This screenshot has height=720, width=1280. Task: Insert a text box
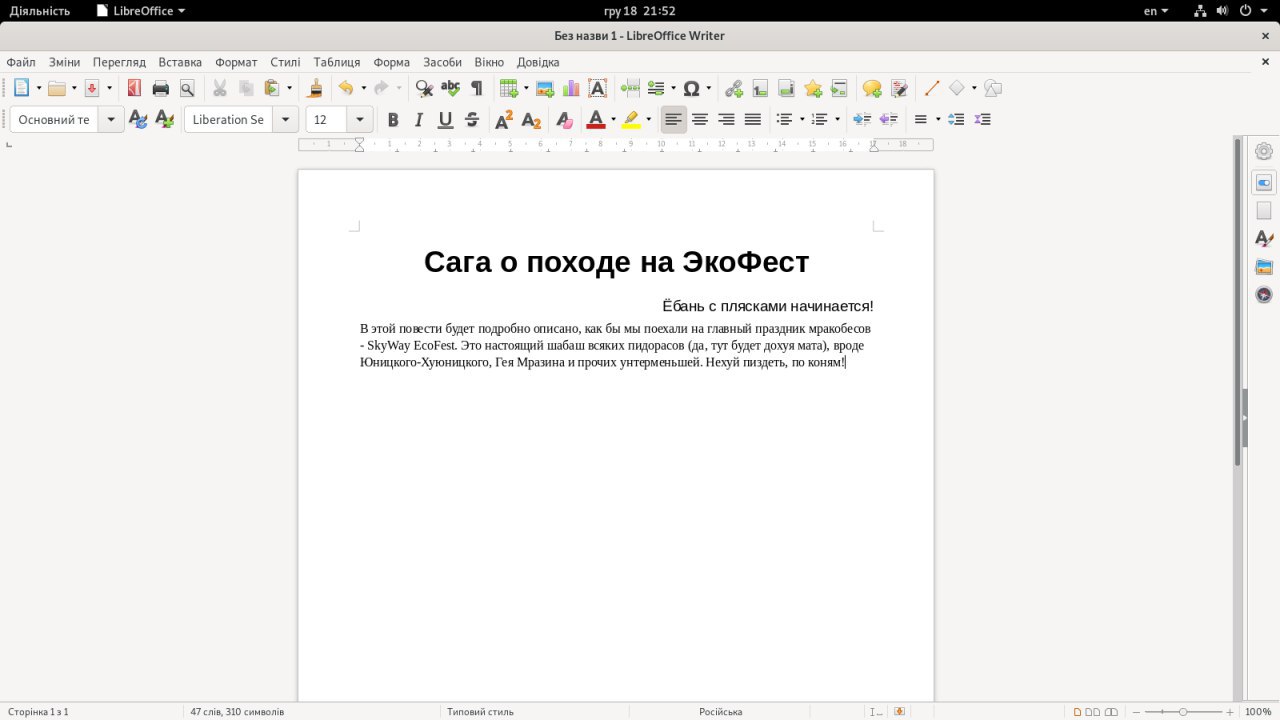(x=597, y=88)
